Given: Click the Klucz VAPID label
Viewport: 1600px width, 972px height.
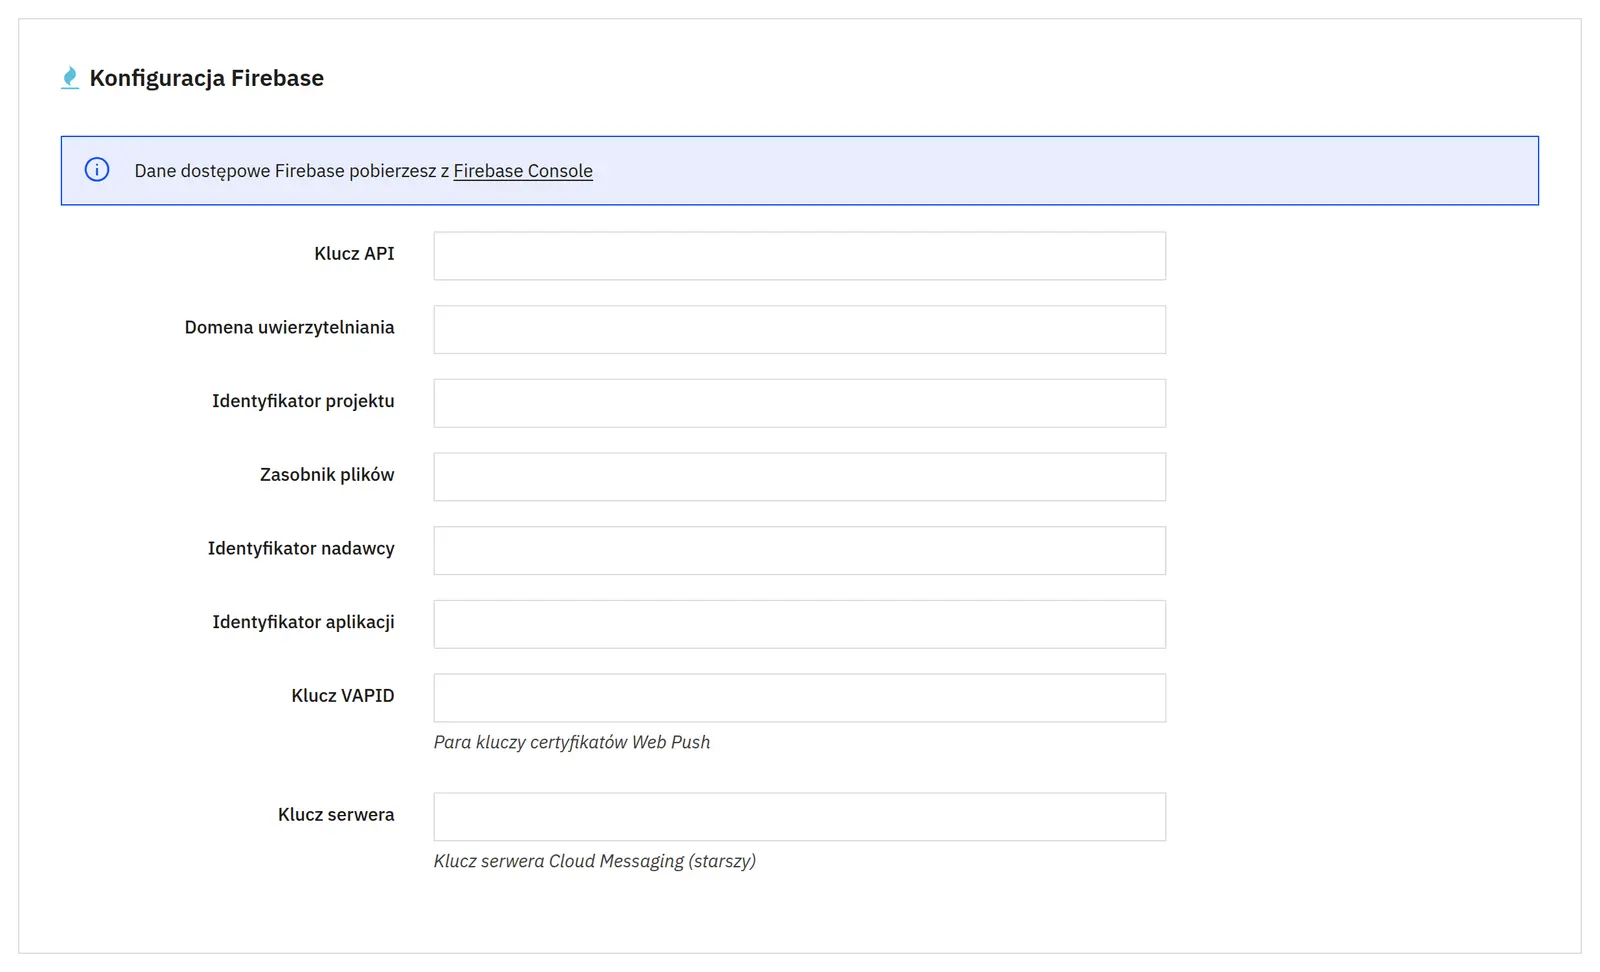Looking at the screenshot, I should pos(343,696).
